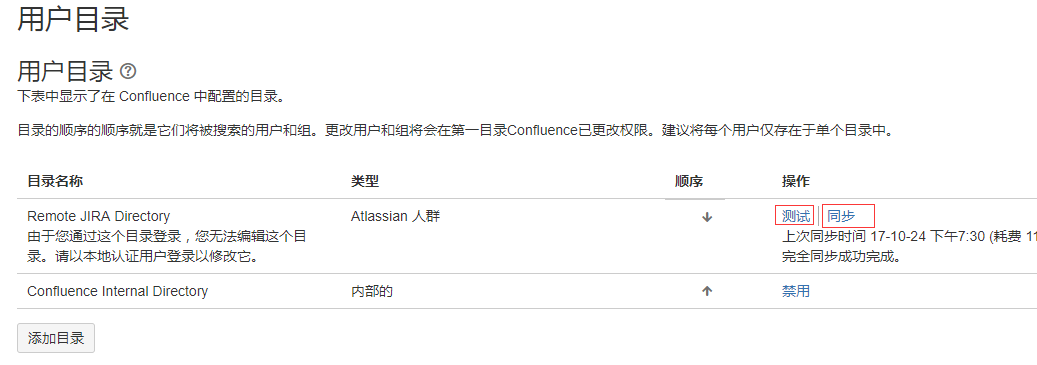Click the Remote JIRA Directory name
Viewport: 1037px width, 365px height.
click(x=99, y=216)
